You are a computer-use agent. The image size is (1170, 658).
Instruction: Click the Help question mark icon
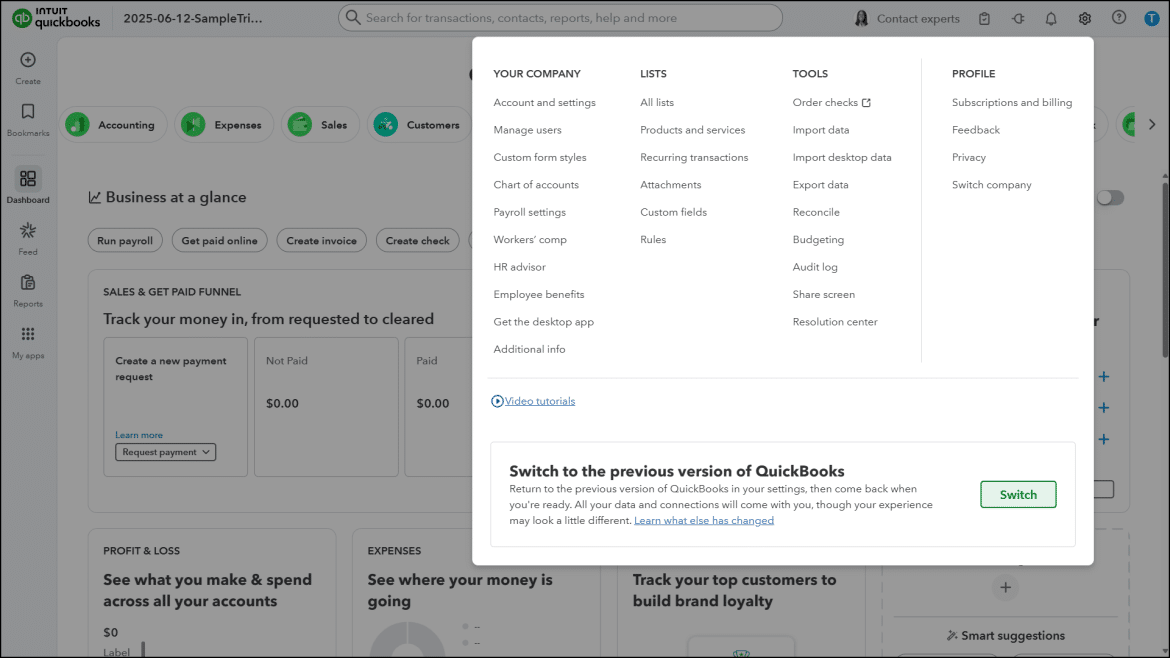(x=1120, y=18)
